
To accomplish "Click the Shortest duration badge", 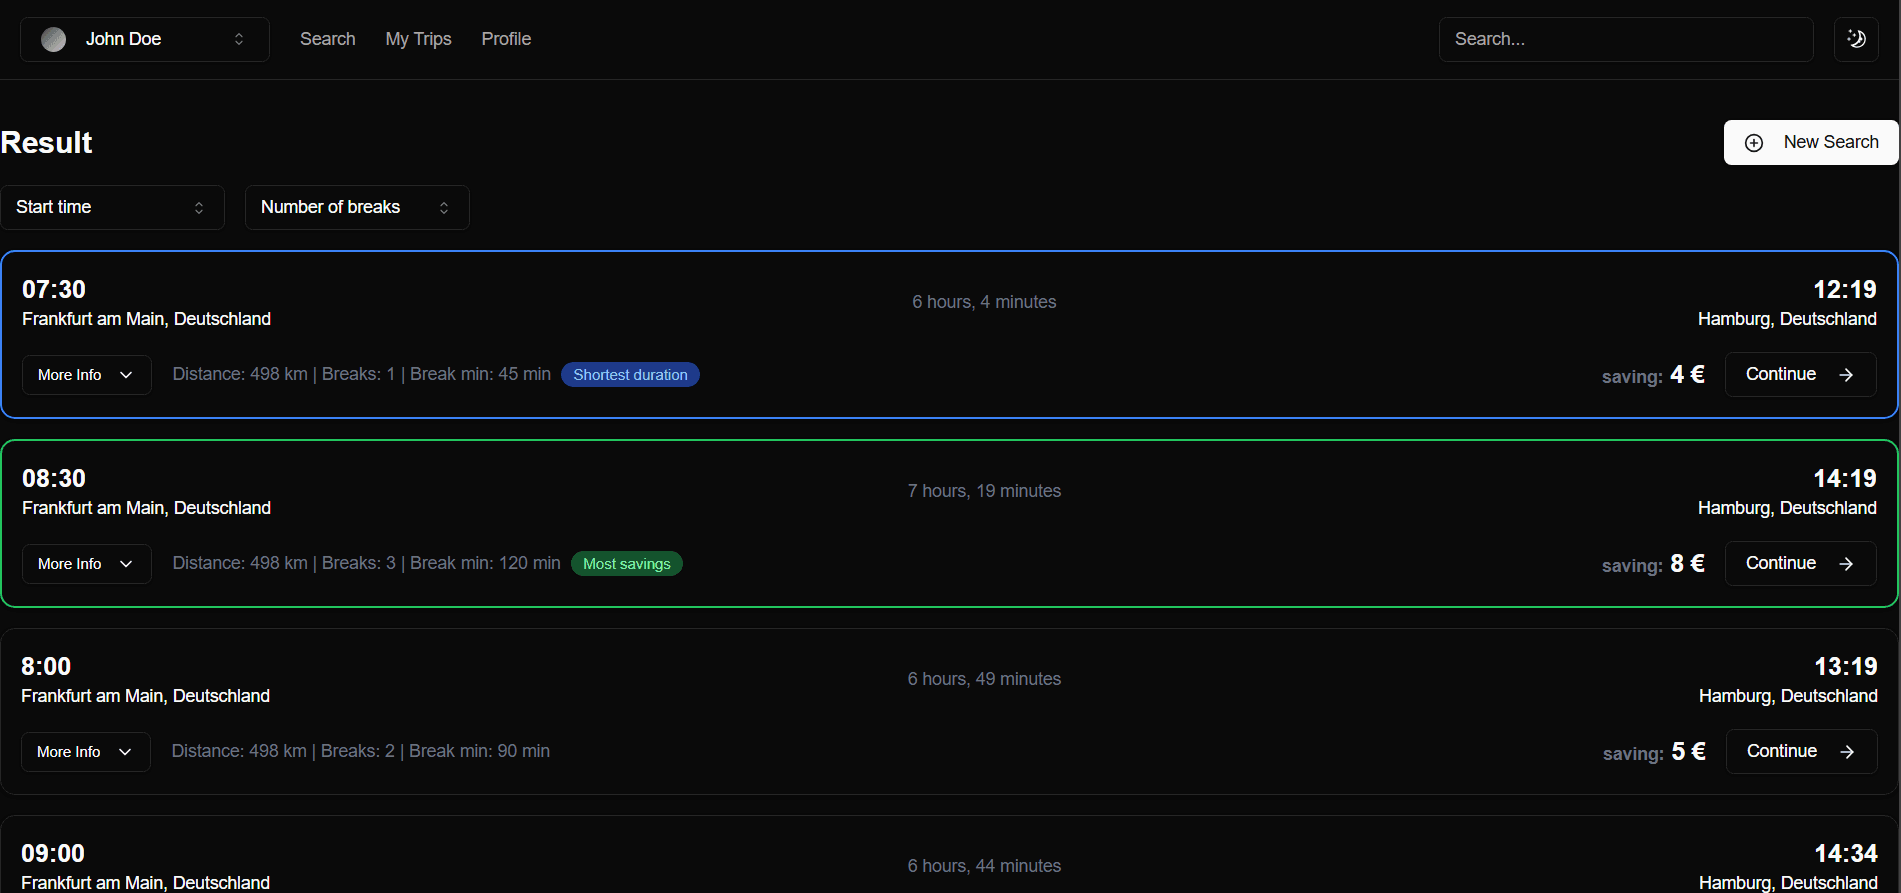I will (x=630, y=375).
